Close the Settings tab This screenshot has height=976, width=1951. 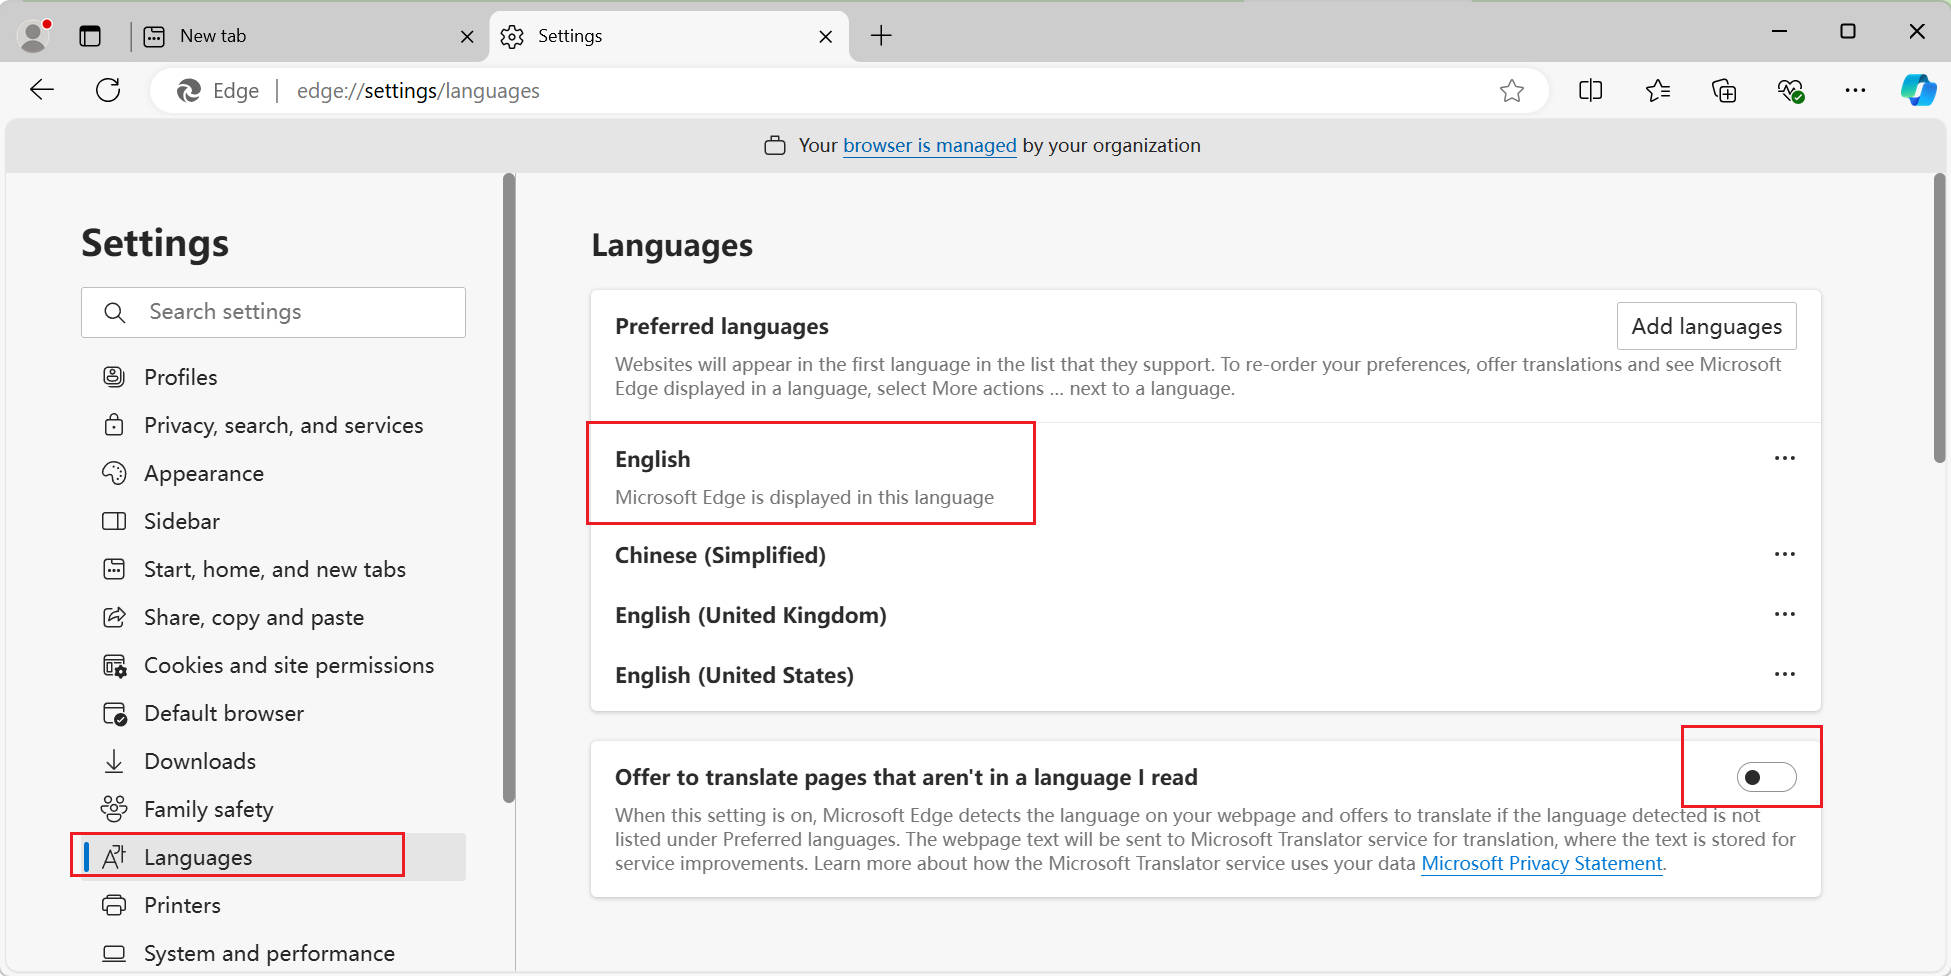[825, 37]
